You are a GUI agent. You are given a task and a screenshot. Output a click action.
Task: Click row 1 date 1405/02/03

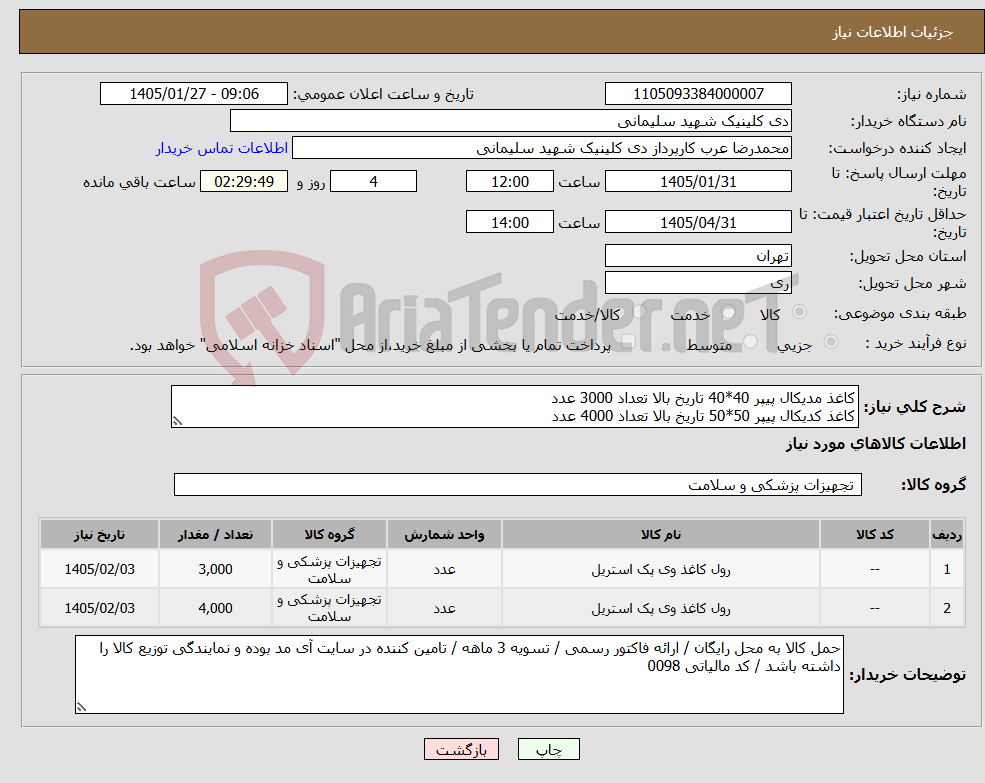click(99, 569)
